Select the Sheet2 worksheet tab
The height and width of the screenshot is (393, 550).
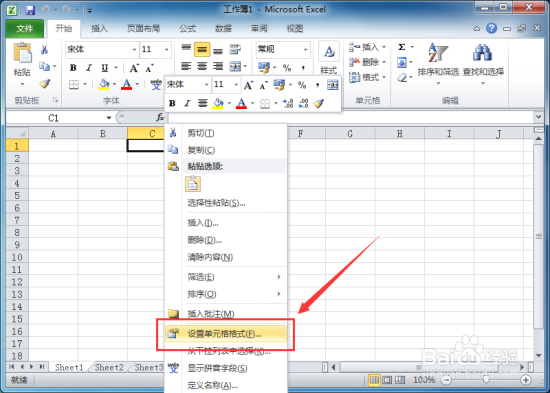(x=109, y=367)
